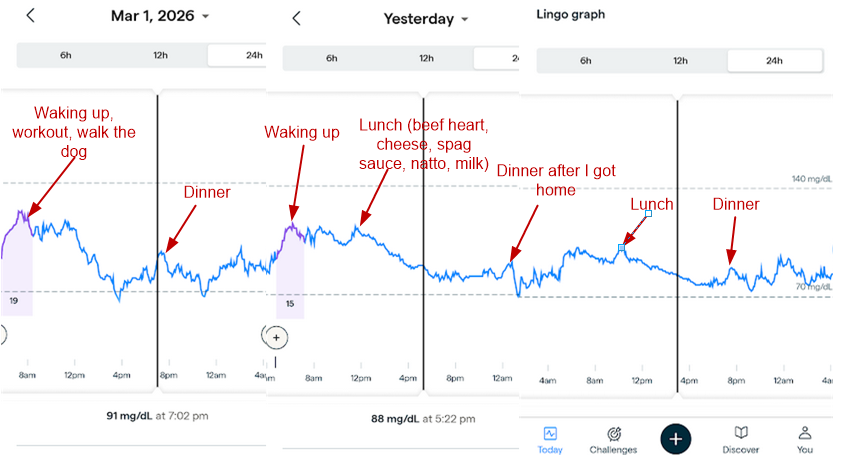The height and width of the screenshot is (455, 844).
Task: Select the Lunch marker square on Lingo graph
Action: [x=621, y=247]
